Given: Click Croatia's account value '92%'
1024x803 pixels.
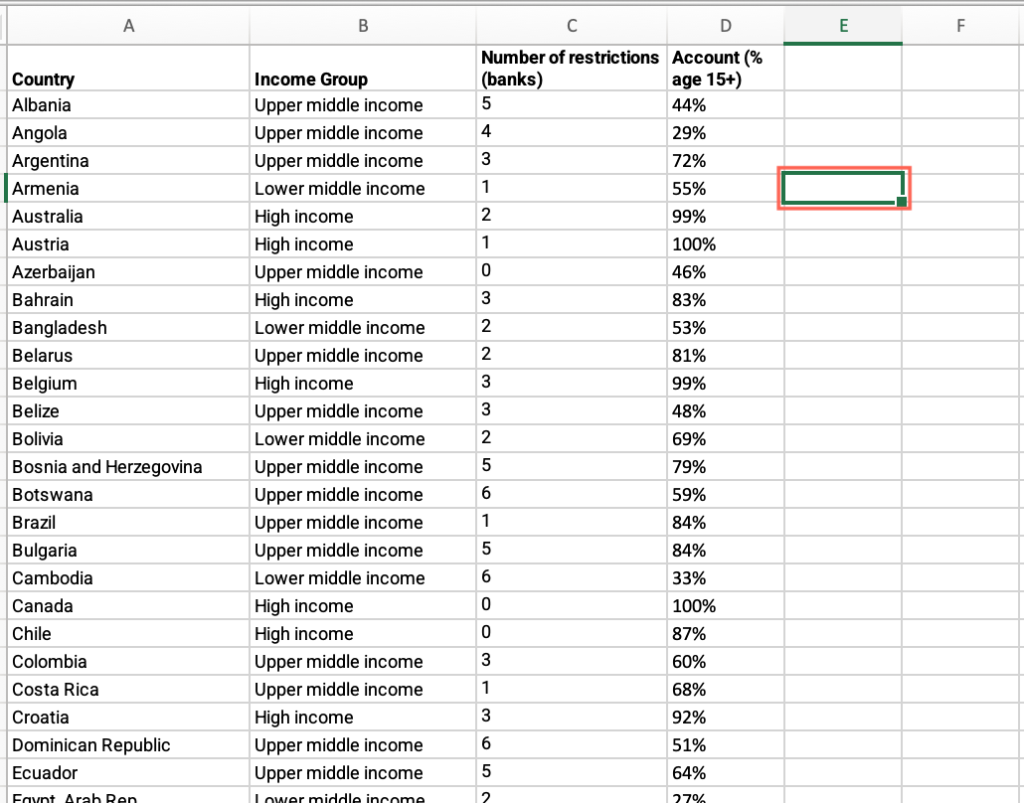Looking at the screenshot, I should pos(726,717).
